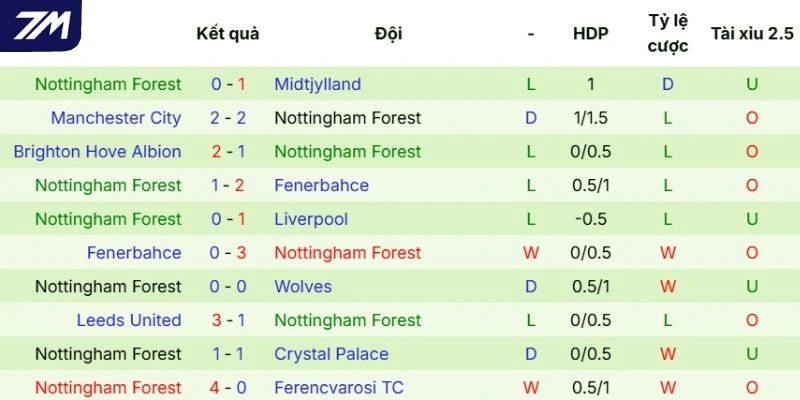
Task: Select the HDP column header
Action: tap(590, 33)
